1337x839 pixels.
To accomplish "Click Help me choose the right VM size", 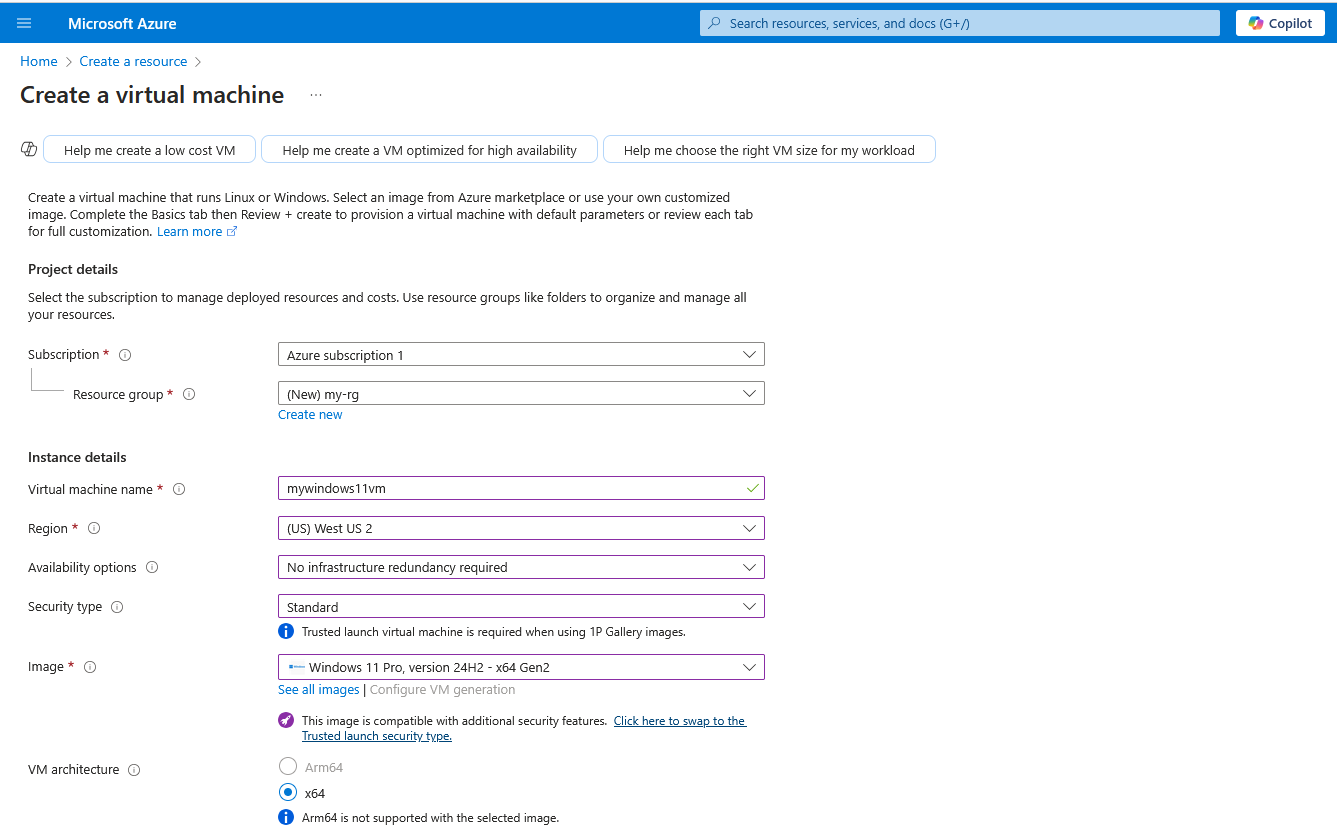I will pos(769,150).
